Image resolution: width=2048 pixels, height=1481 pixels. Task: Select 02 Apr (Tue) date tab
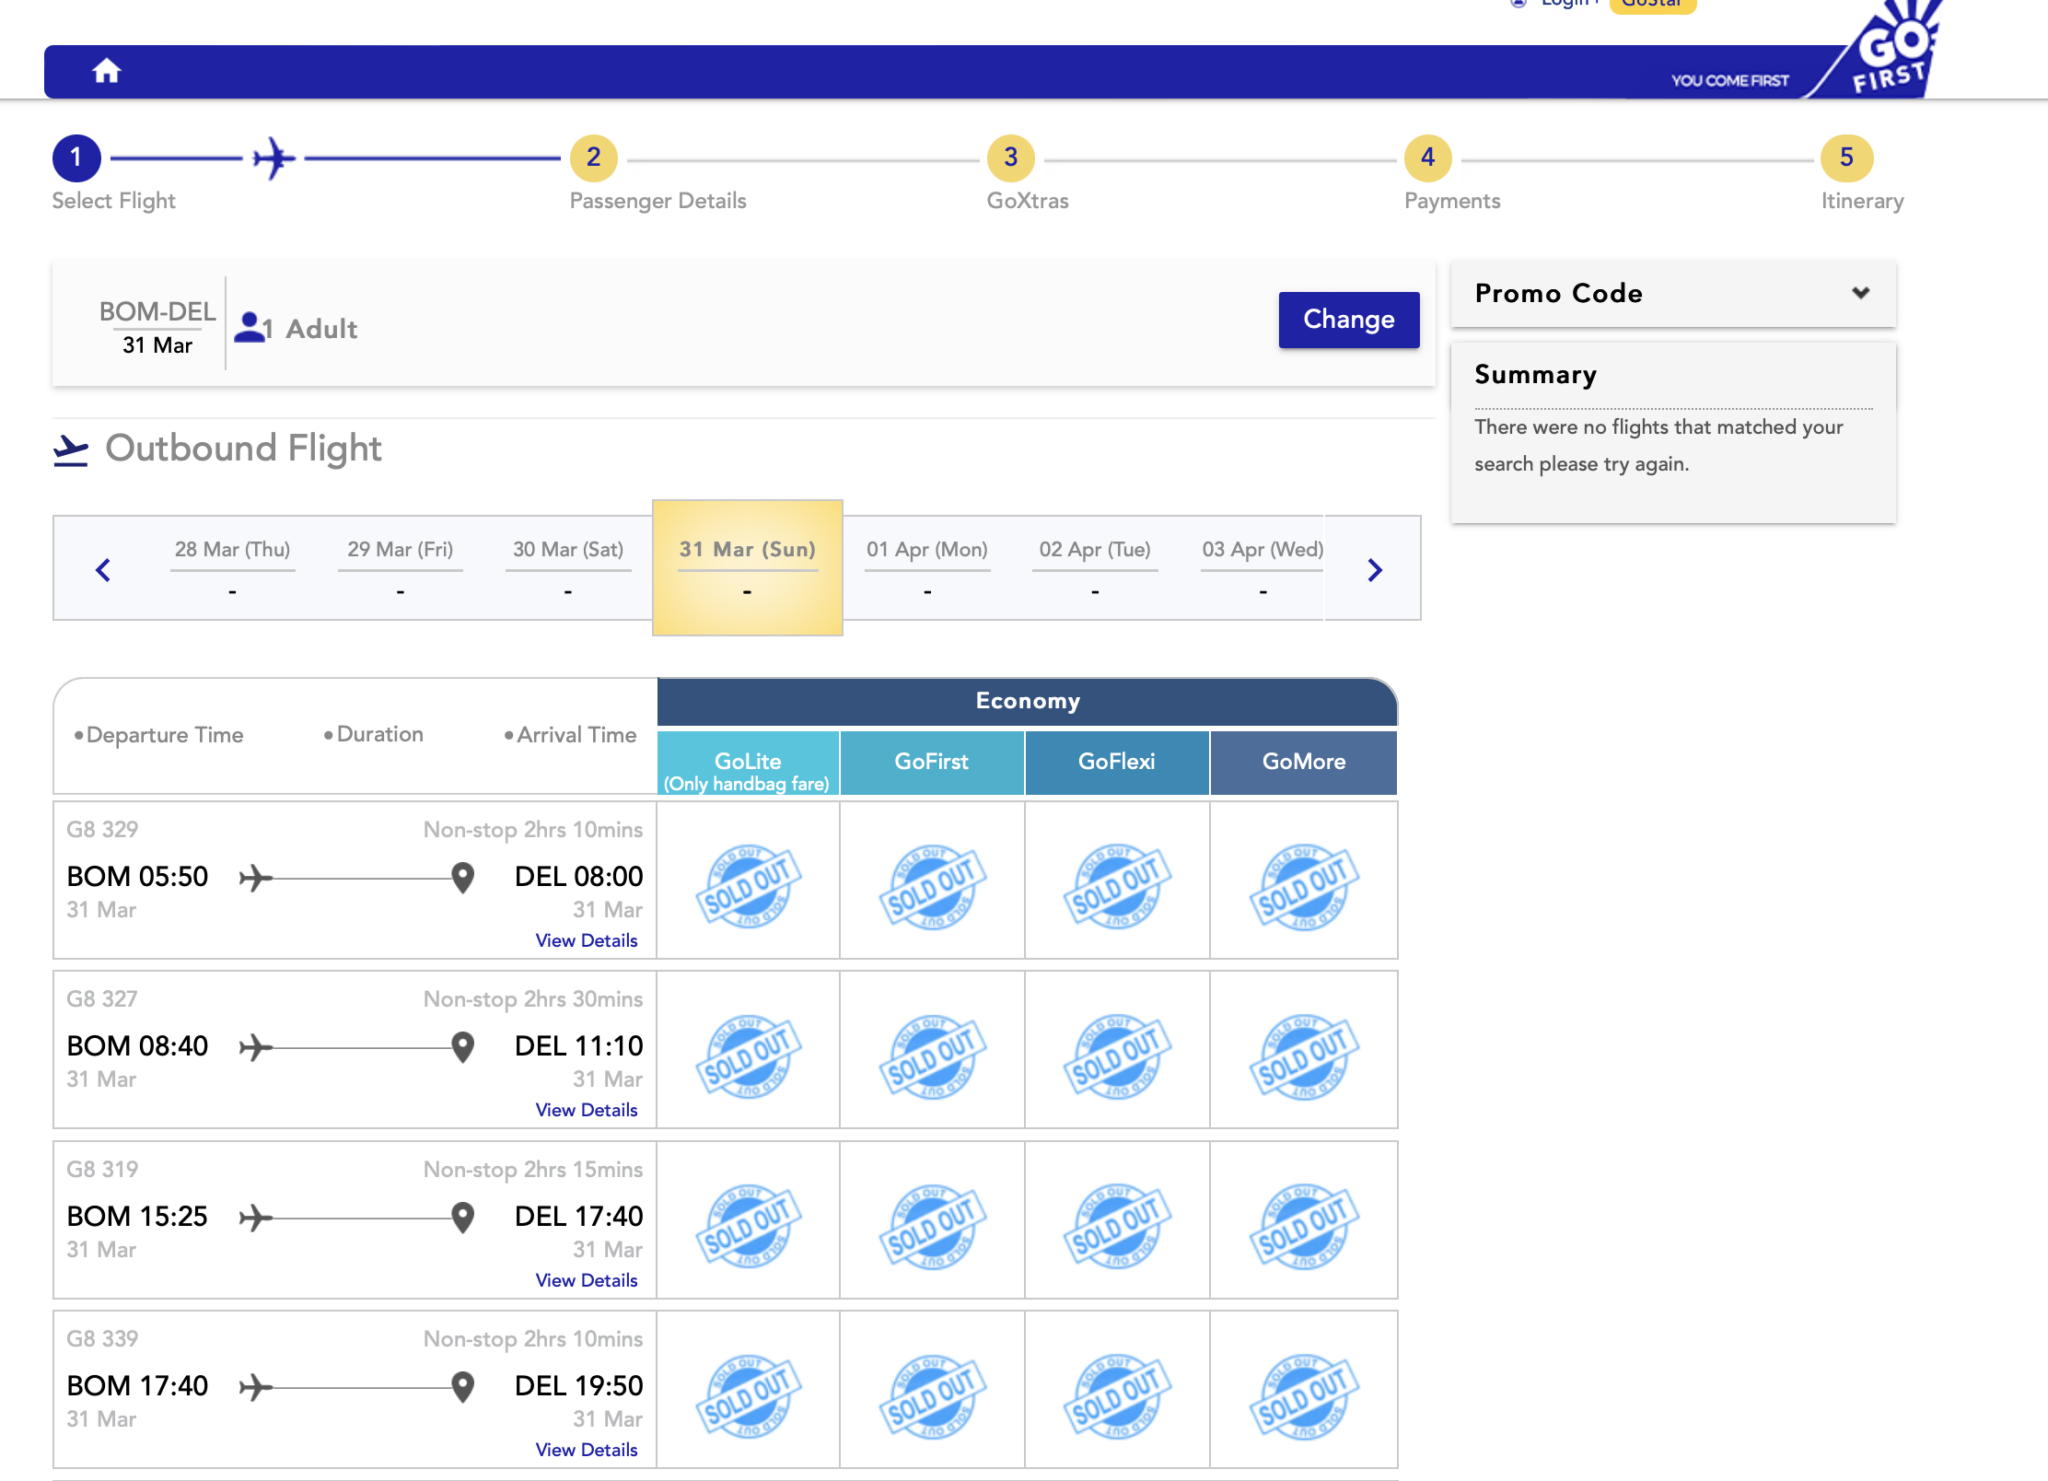[1095, 568]
